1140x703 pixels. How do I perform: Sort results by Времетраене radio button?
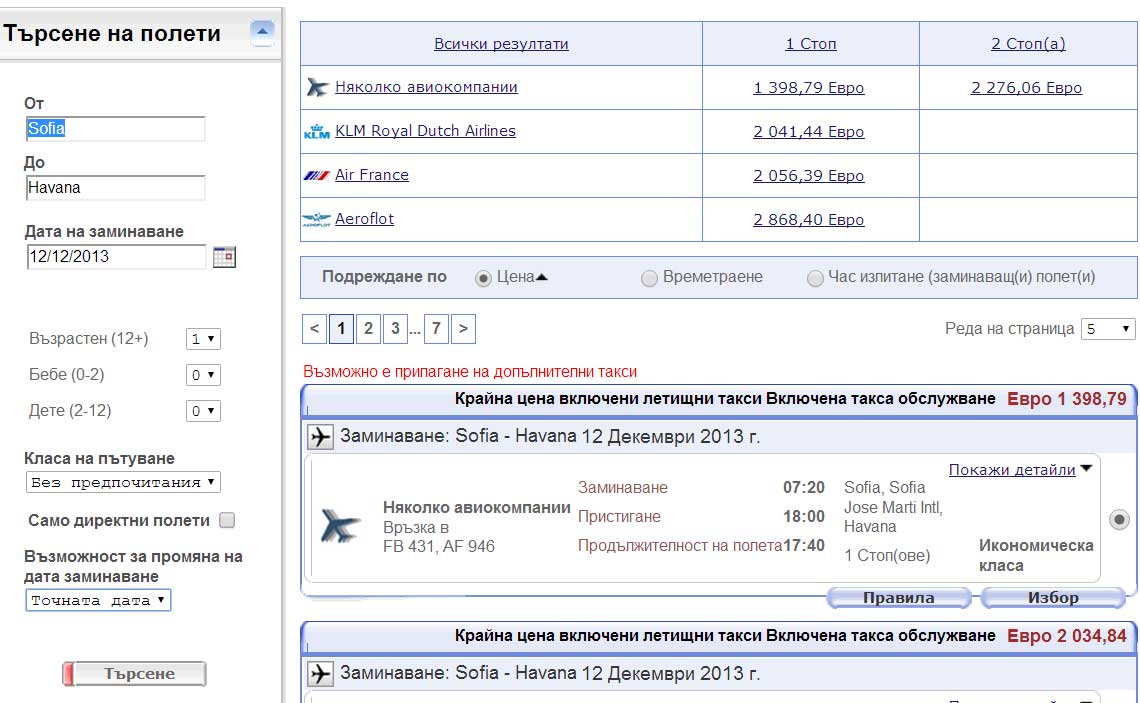coord(649,278)
